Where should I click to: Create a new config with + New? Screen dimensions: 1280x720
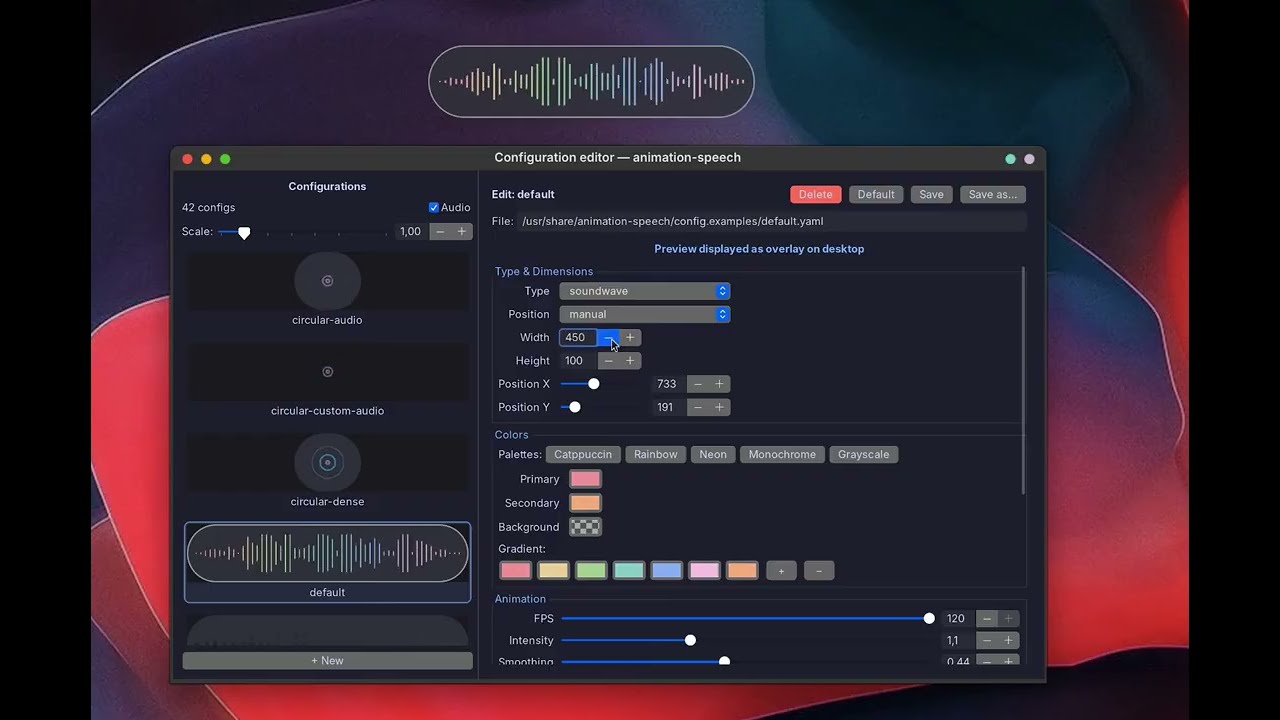point(327,661)
